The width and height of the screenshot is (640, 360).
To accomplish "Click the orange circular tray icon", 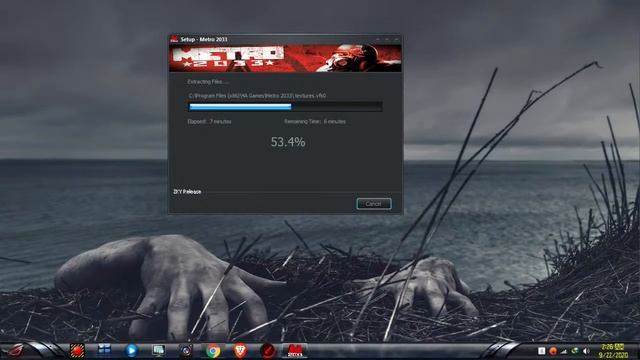I will [553, 351].
